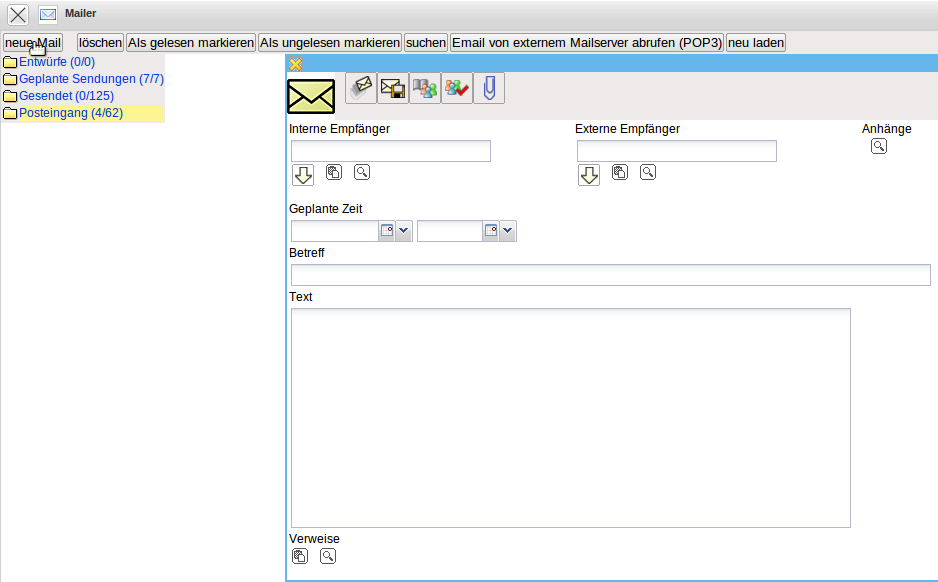Click into the Betreff input field
This screenshot has height=582, width=938.
[x=610, y=275]
